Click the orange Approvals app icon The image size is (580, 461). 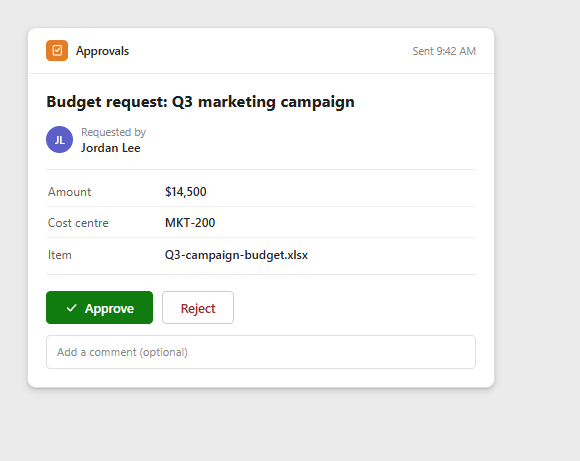pos(57,50)
